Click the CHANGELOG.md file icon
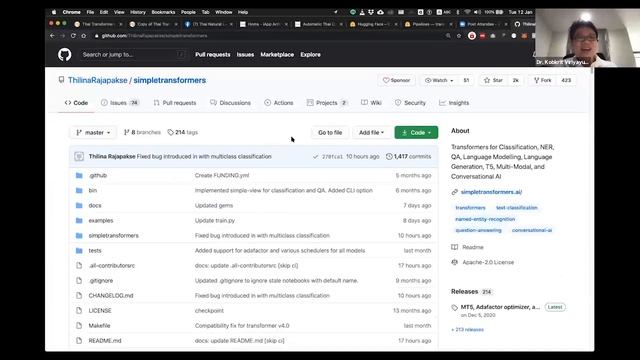The height and width of the screenshot is (360, 640). (x=79, y=296)
